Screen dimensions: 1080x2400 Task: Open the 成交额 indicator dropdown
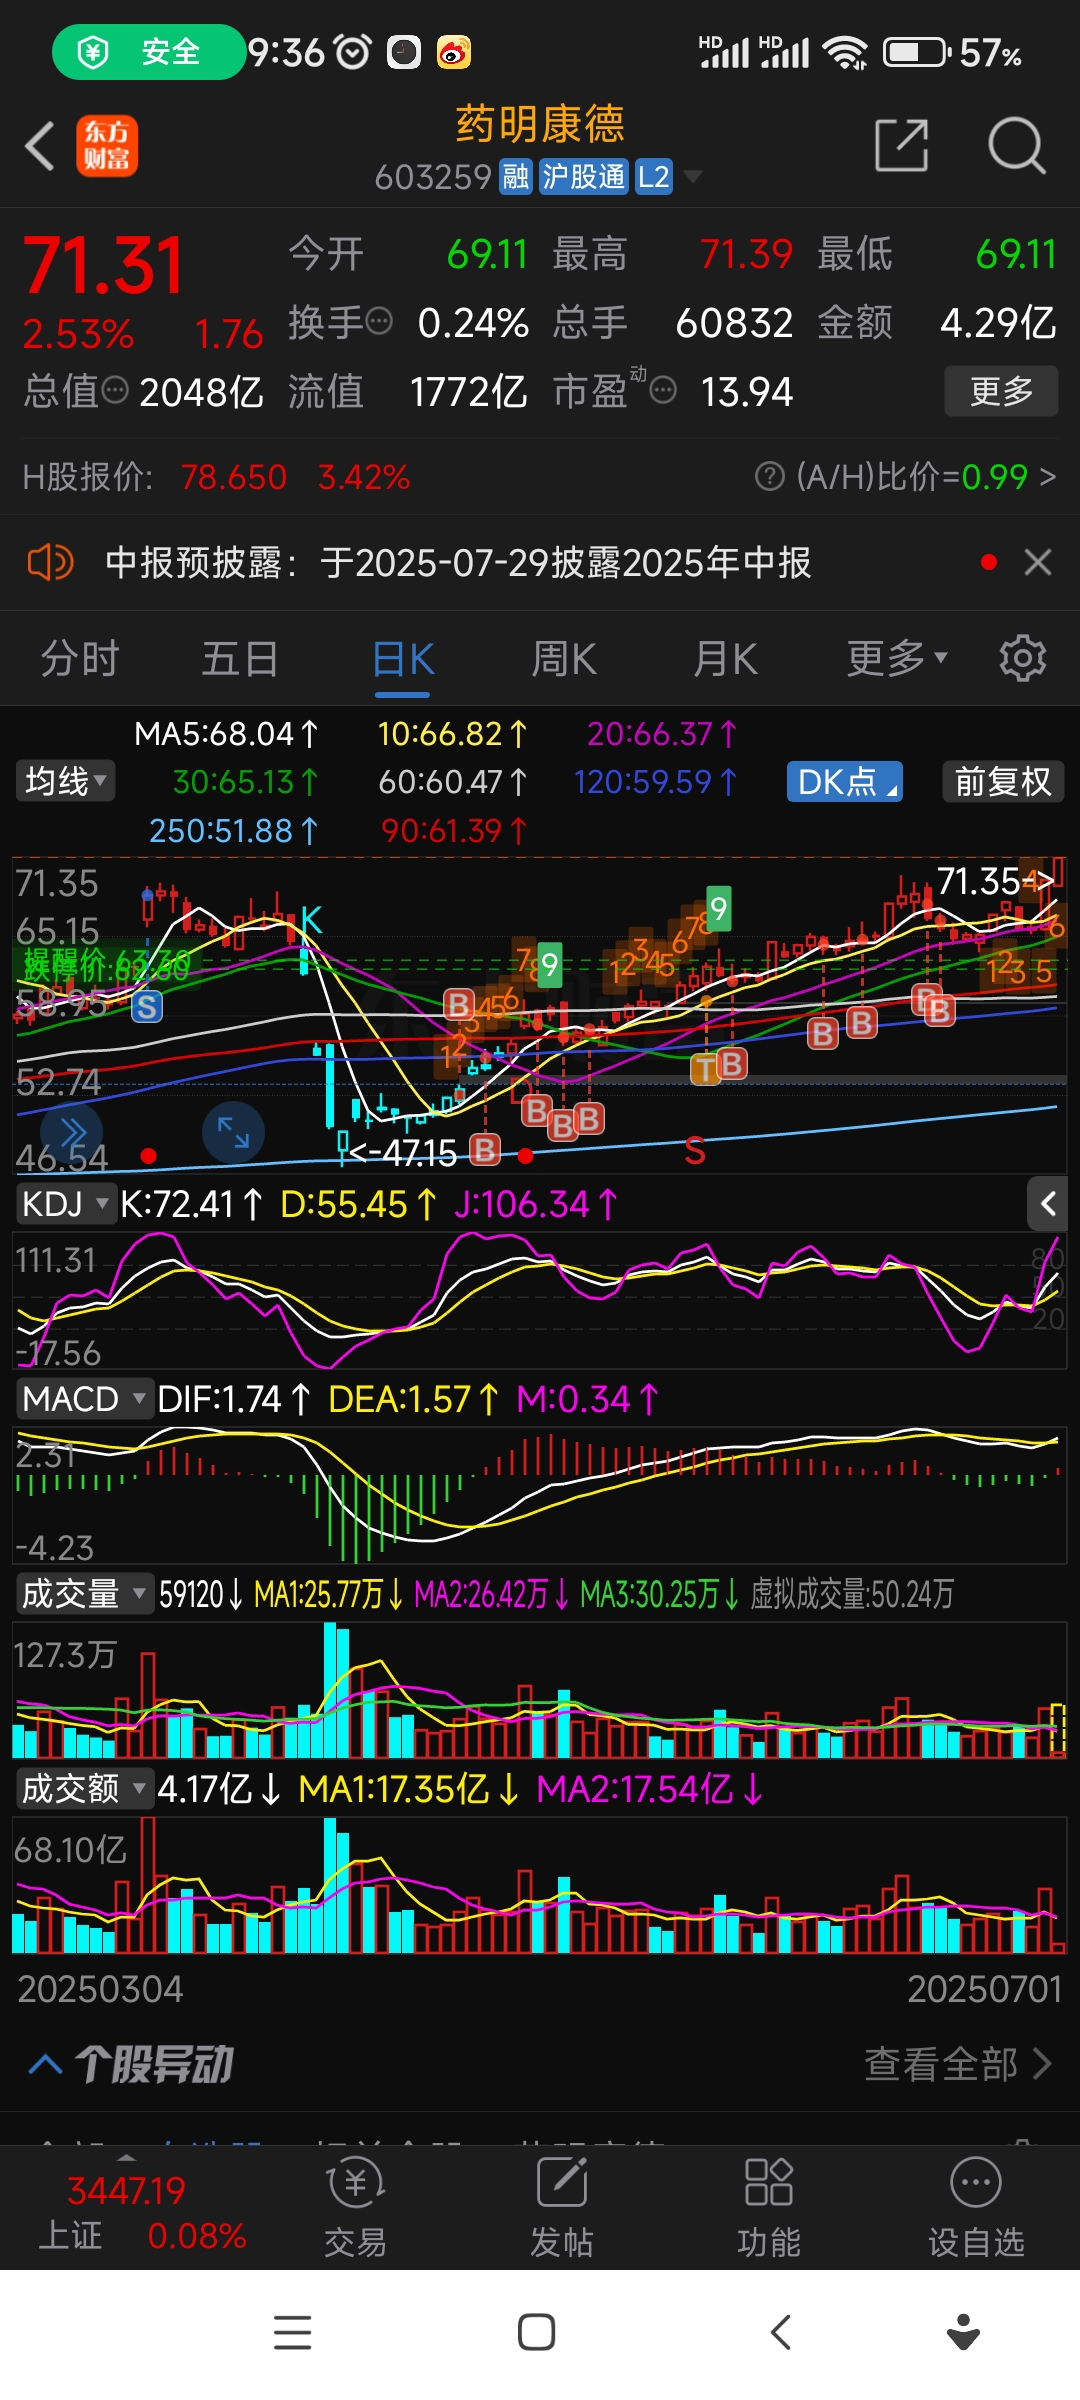(x=84, y=1788)
